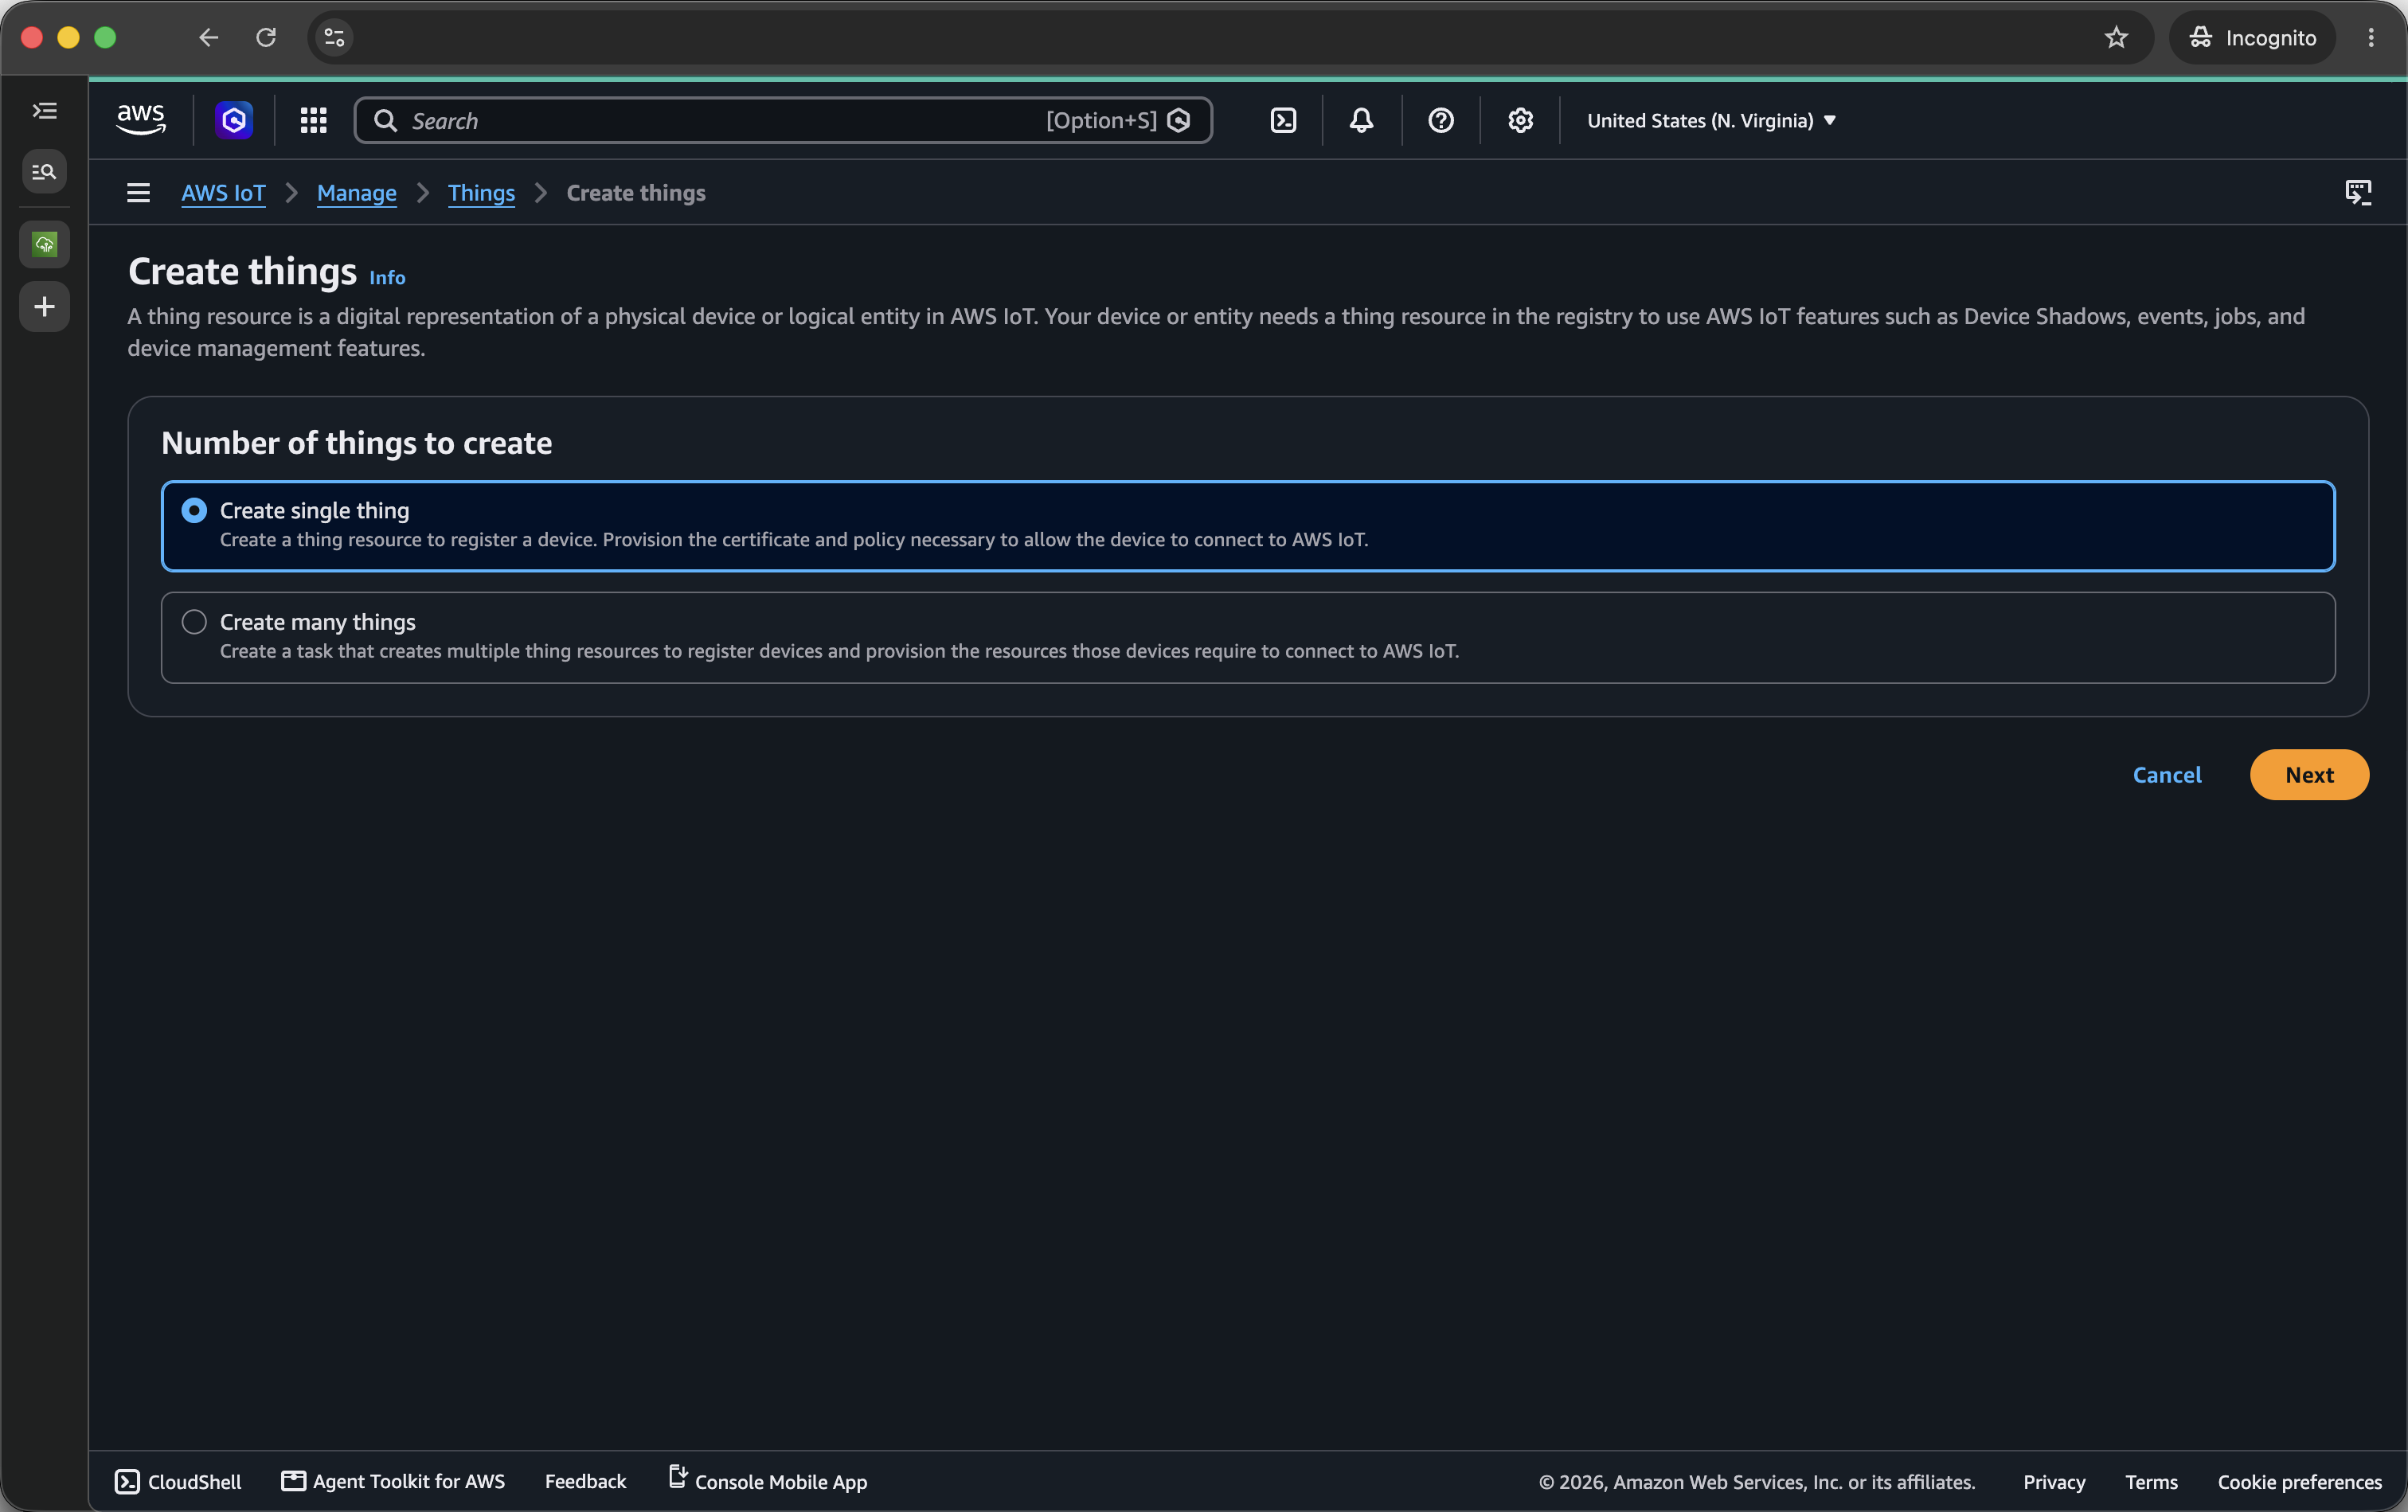
Task: Open CloudShell in the footer
Action: [178, 1481]
